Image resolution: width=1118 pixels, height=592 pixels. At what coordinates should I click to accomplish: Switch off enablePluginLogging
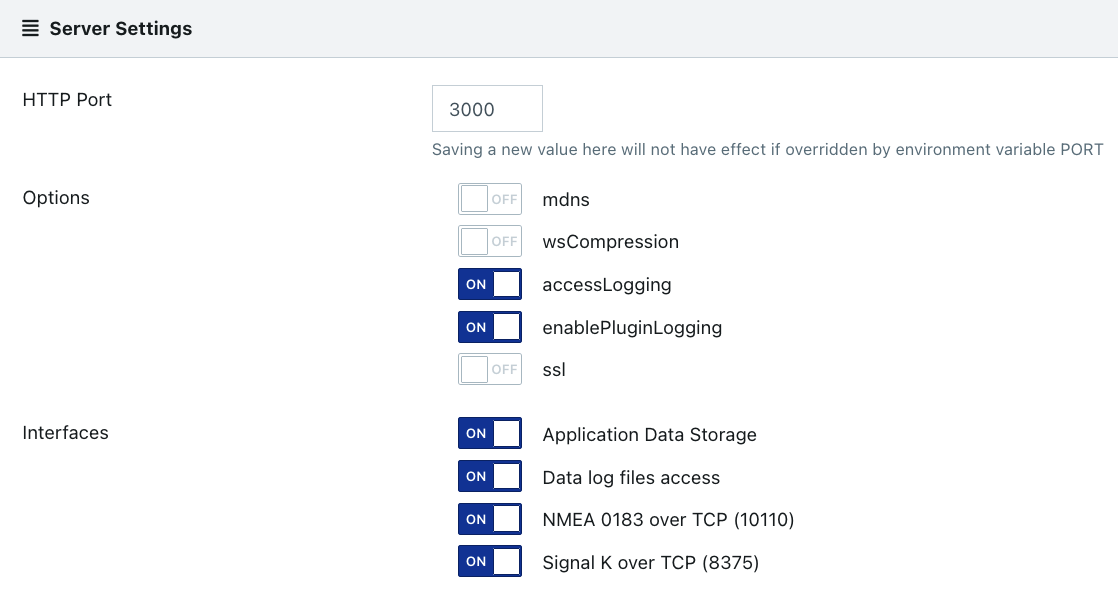click(x=490, y=327)
